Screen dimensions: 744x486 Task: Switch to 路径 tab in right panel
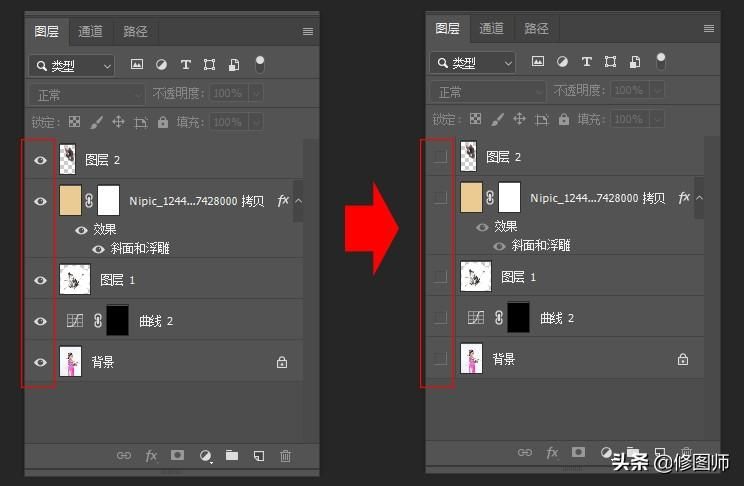[536, 28]
